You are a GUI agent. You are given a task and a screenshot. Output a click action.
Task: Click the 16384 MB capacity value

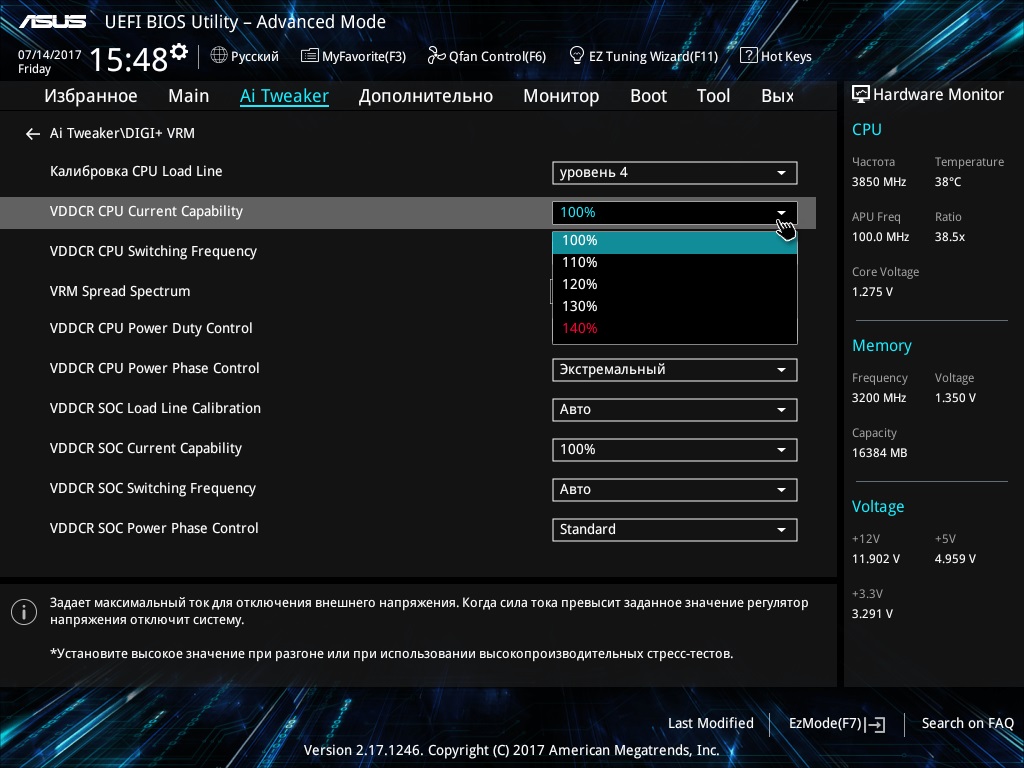[x=880, y=453]
